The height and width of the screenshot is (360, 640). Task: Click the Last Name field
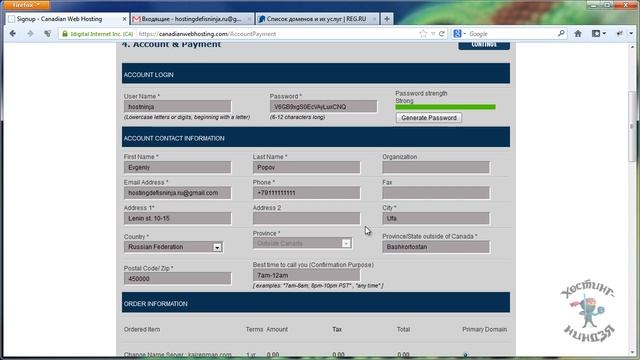point(306,167)
